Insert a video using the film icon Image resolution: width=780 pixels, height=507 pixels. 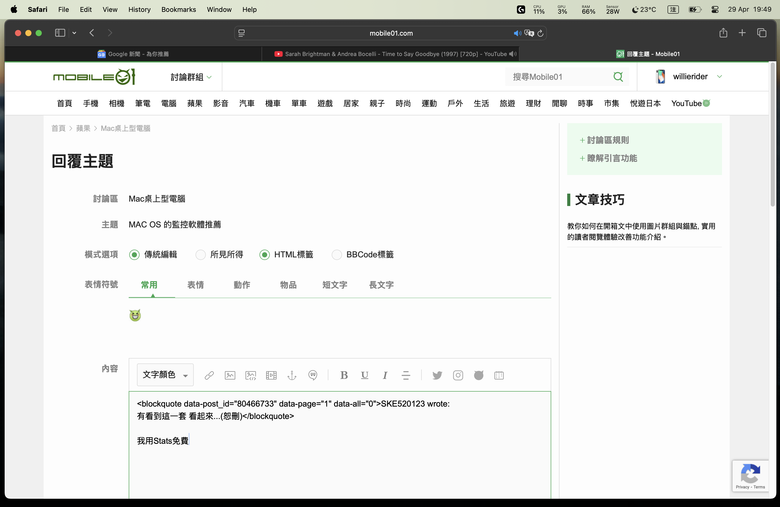tap(271, 375)
